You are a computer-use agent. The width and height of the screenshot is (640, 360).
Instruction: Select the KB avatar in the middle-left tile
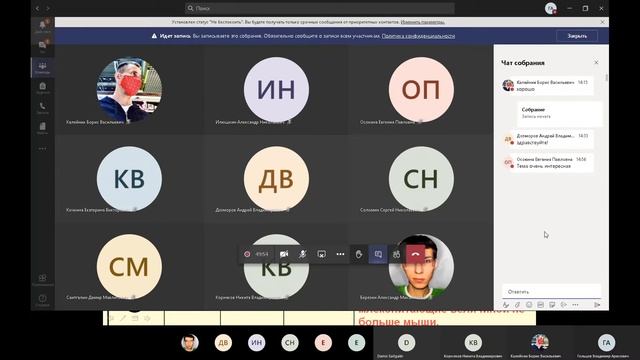[x=129, y=179]
